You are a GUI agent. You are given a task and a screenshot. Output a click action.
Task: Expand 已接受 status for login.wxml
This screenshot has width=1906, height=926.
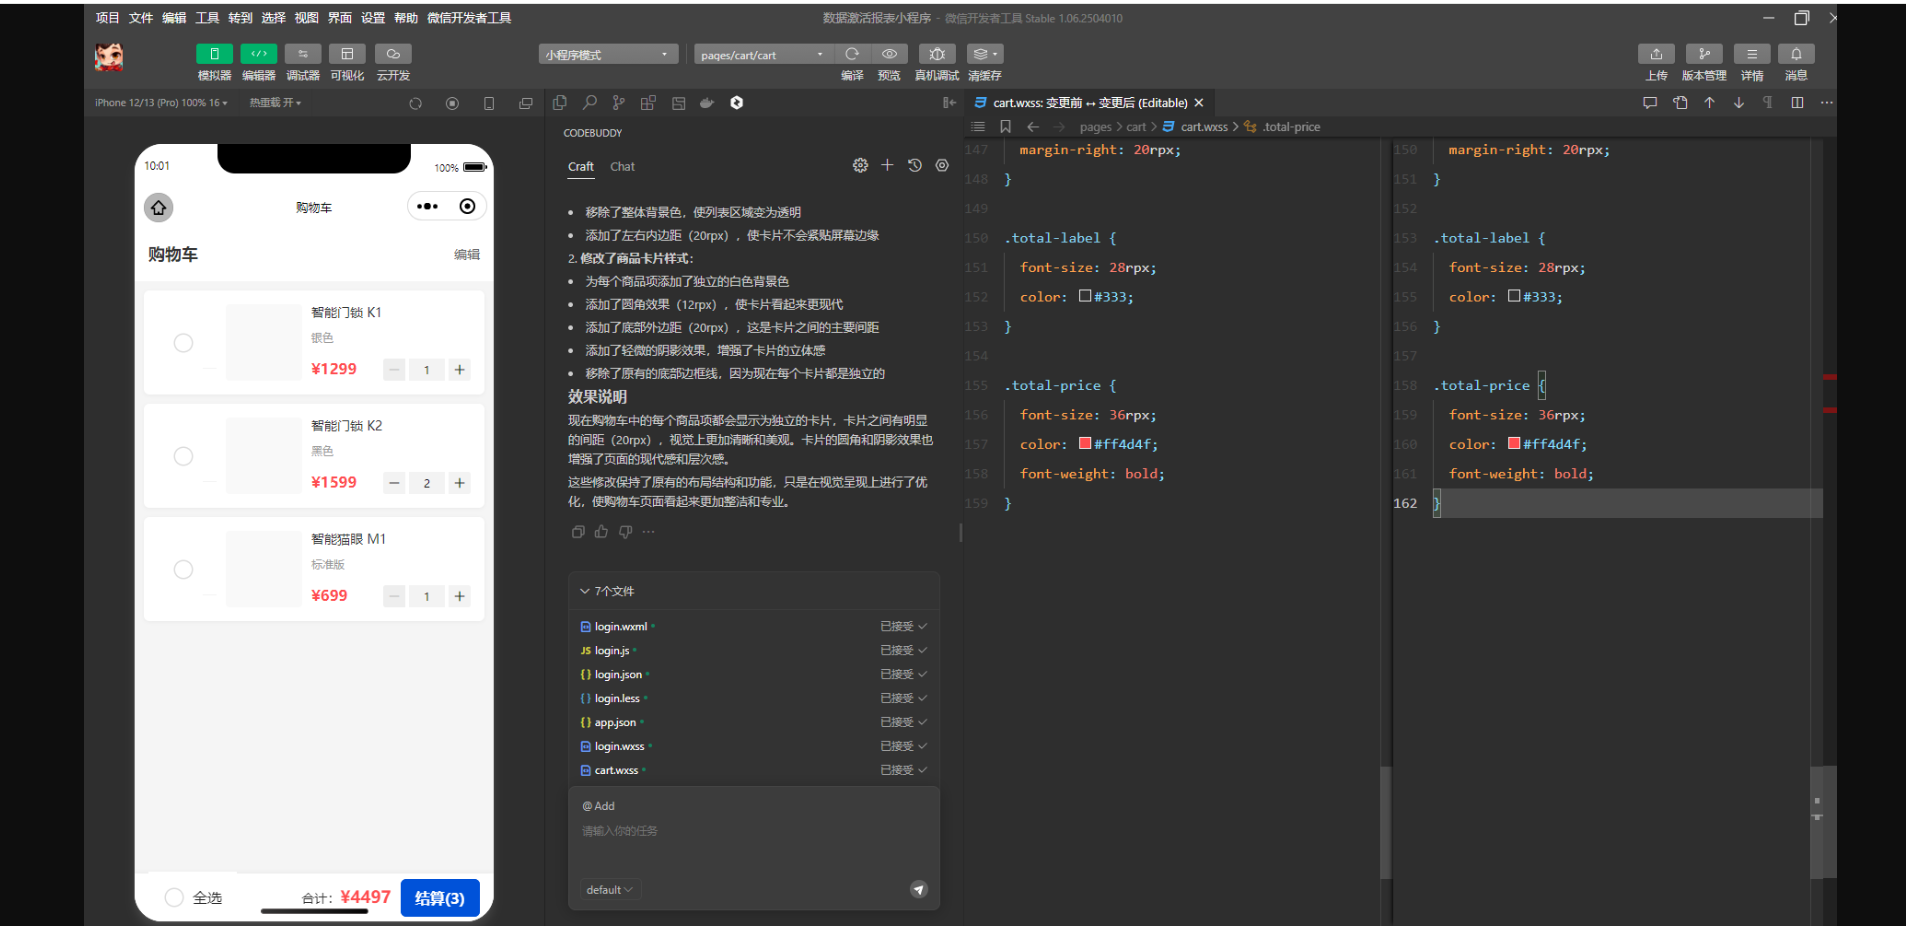tap(903, 626)
